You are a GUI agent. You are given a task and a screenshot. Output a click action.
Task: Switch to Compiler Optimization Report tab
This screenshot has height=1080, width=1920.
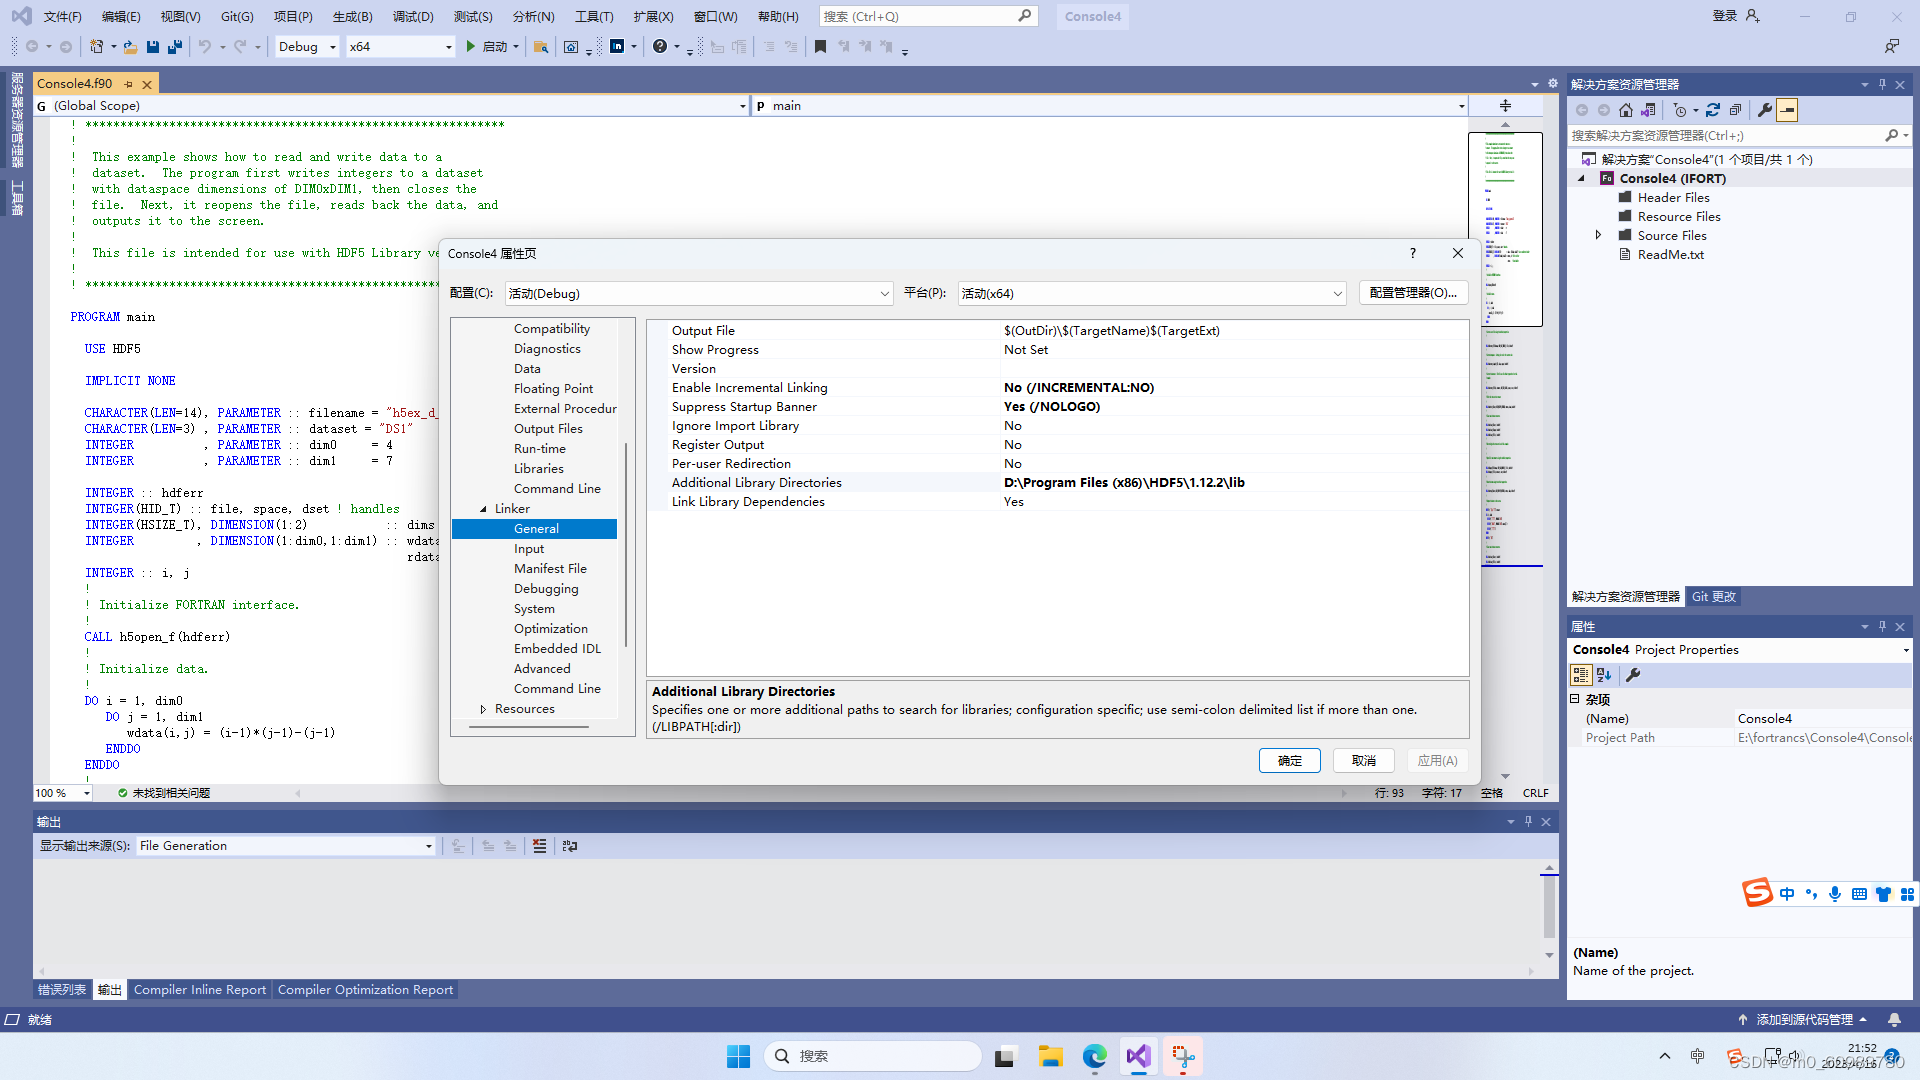365,990
